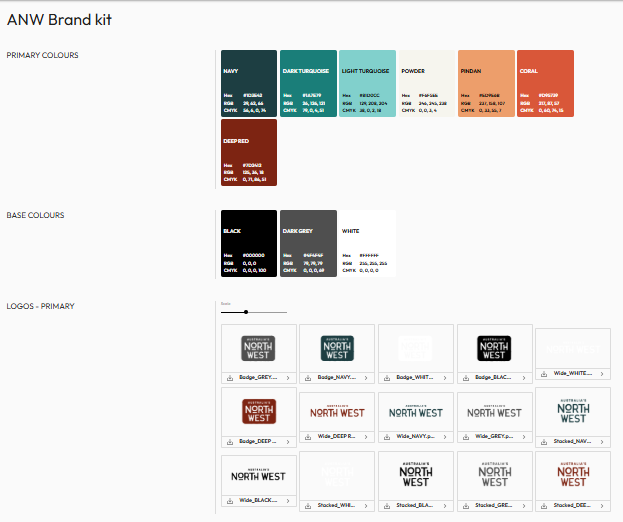Viewport: 623px width, 522px height.
Task: Download the Badge_NAVY logo file
Action: (308, 378)
